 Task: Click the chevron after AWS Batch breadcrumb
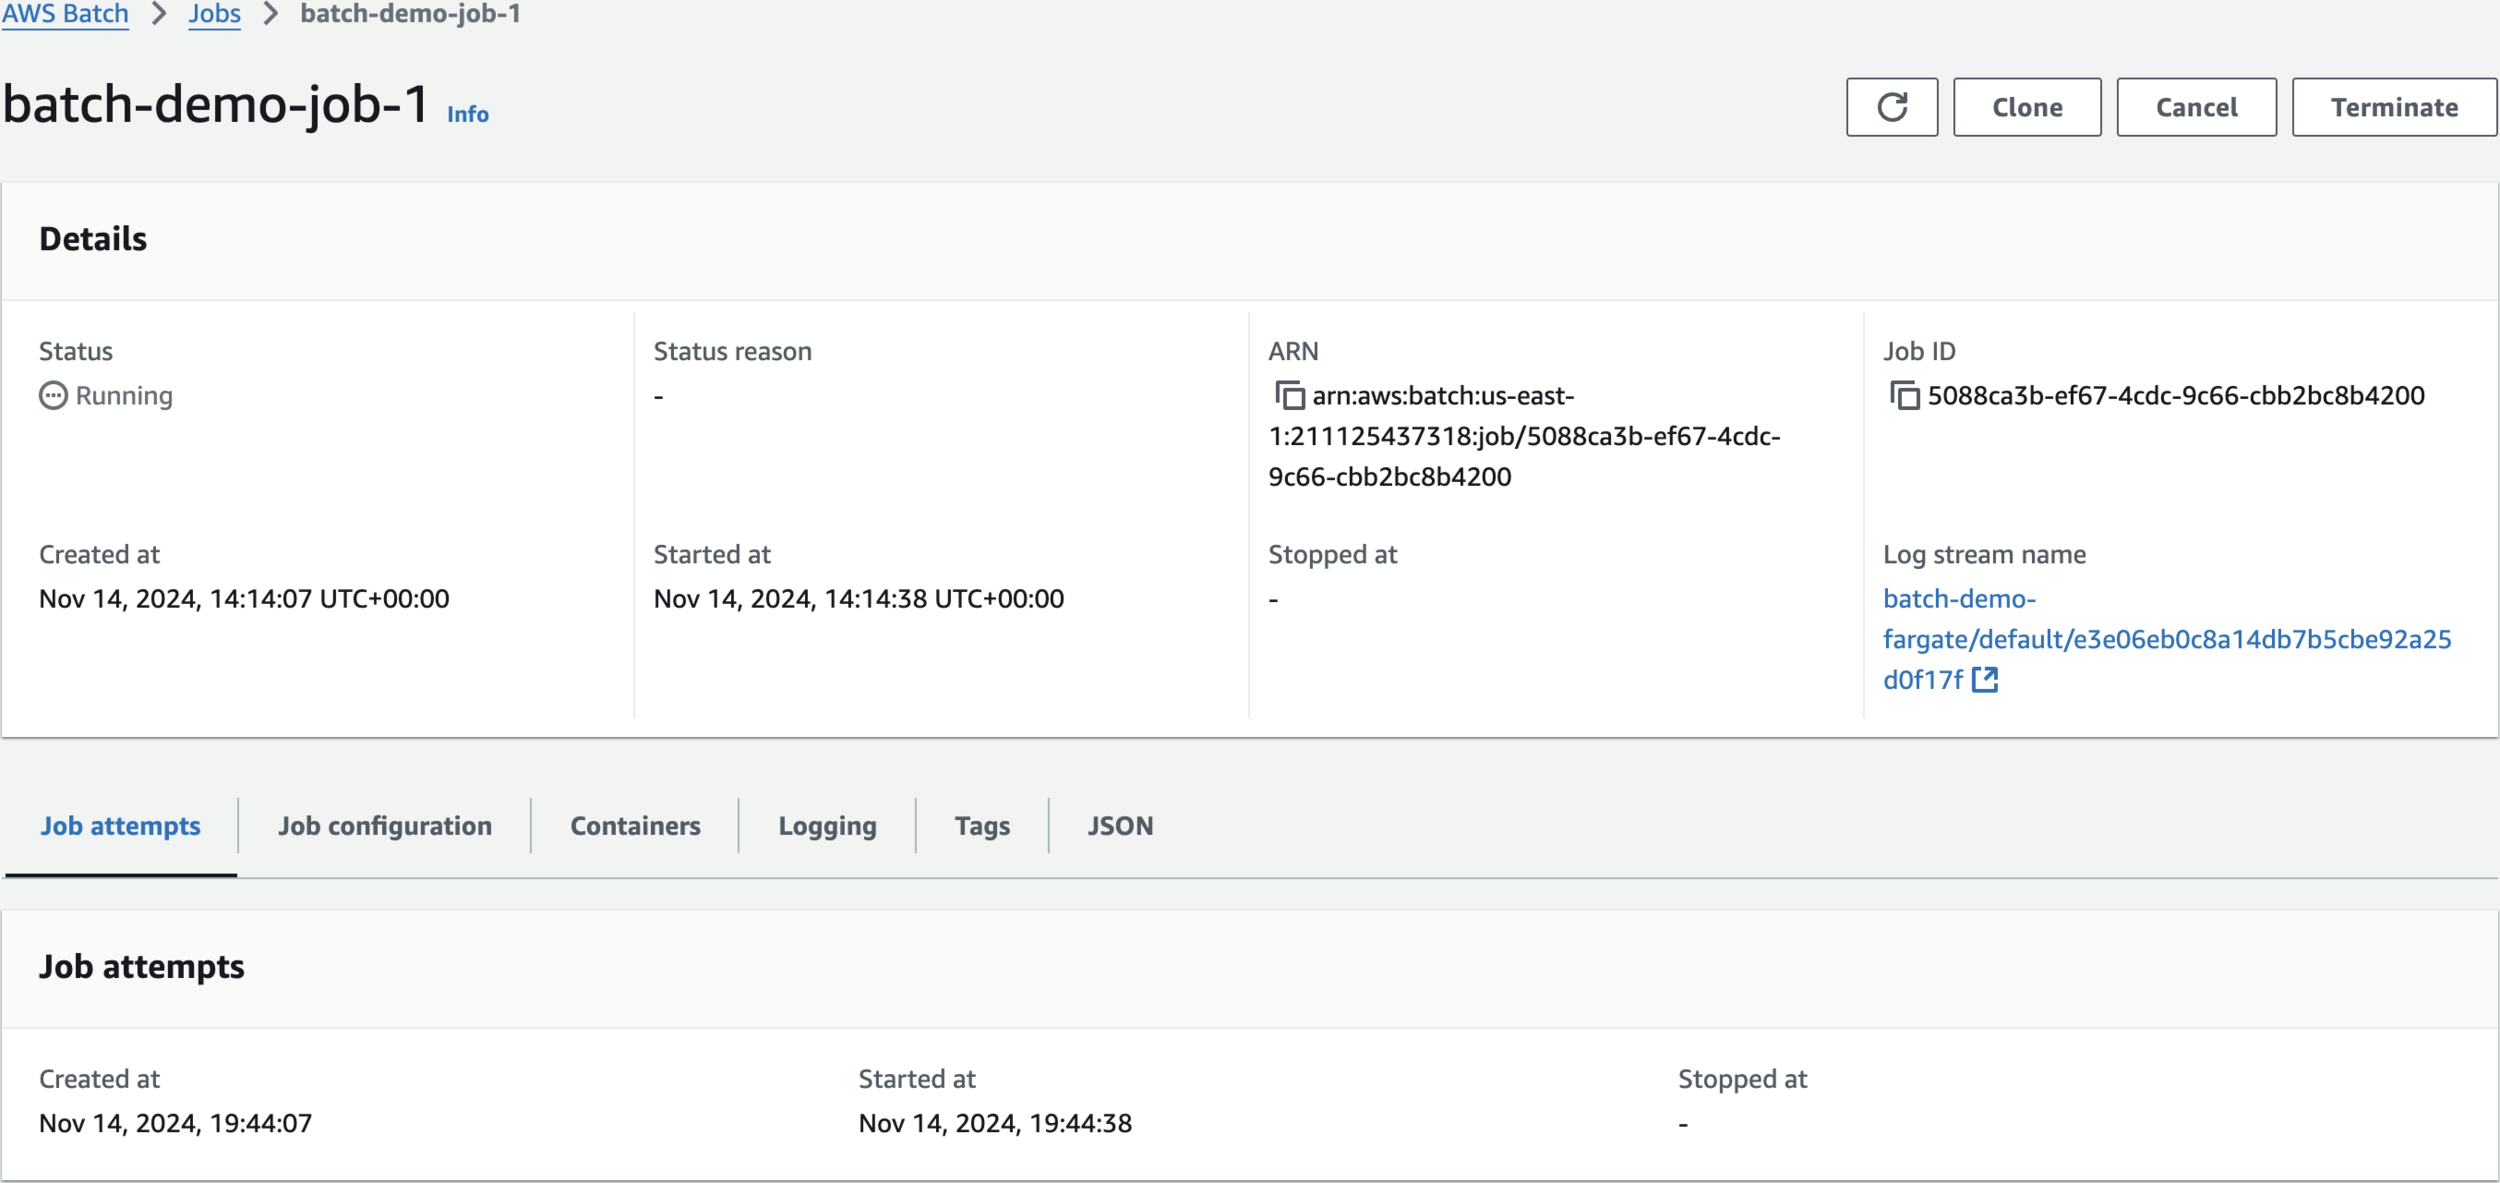(x=159, y=14)
